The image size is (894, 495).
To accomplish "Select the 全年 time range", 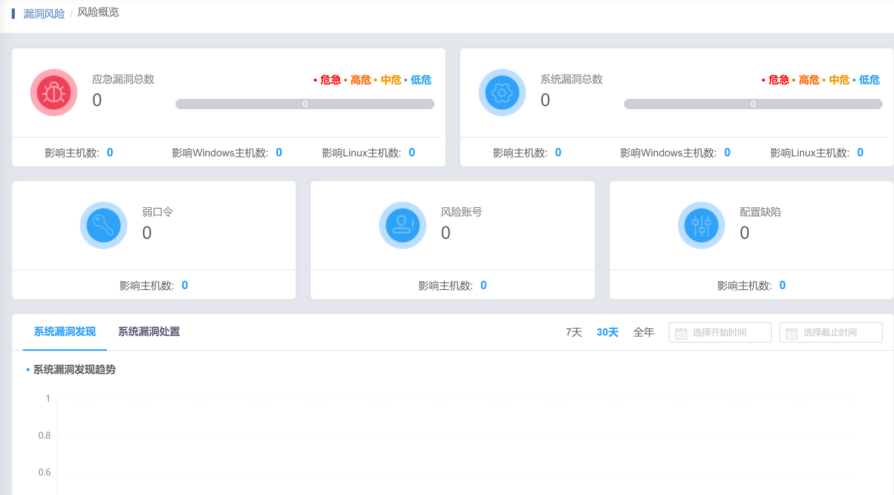I will click(x=643, y=332).
